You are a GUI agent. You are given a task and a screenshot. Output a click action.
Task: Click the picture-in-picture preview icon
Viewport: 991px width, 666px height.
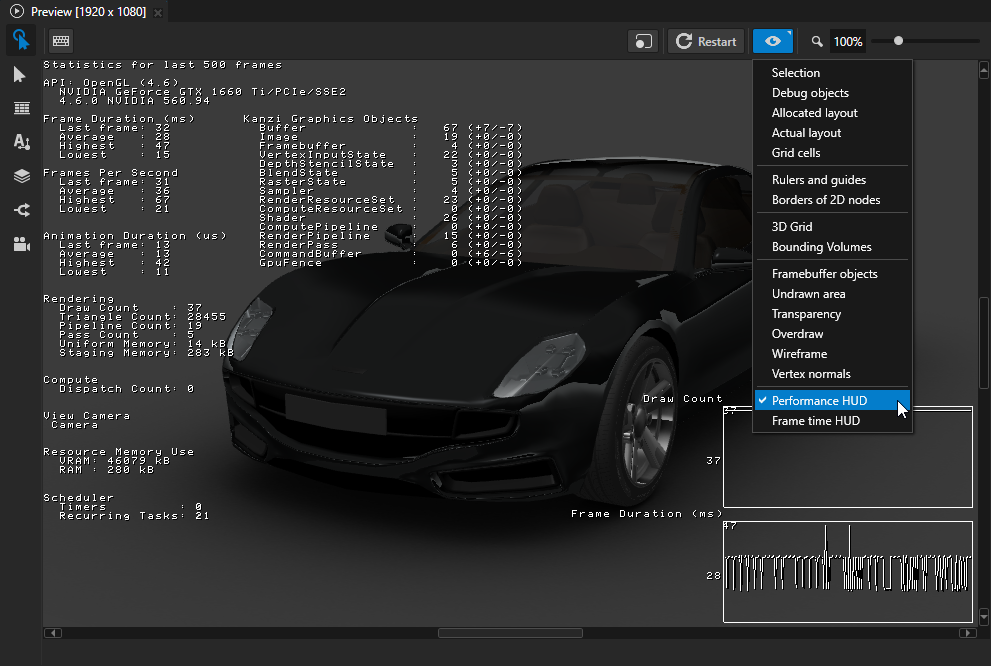(643, 40)
